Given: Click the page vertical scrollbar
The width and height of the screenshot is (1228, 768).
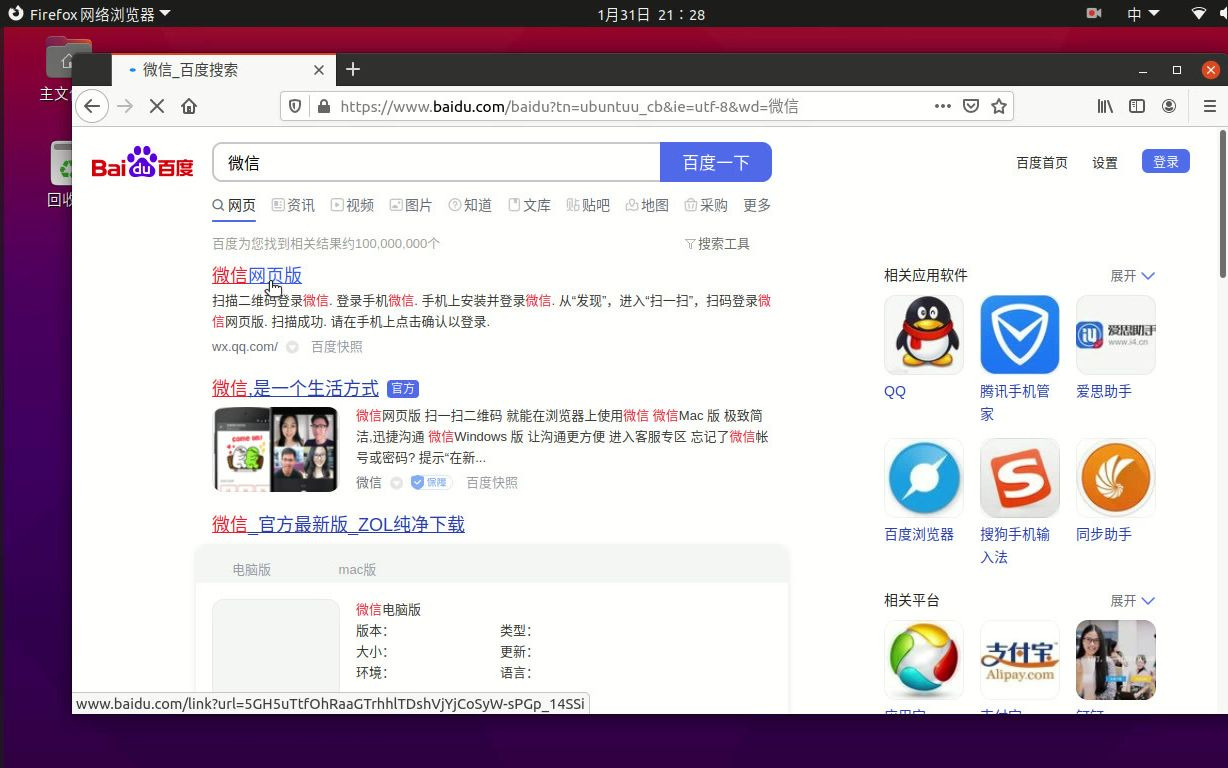Looking at the screenshot, I should click(x=1223, y=420).
